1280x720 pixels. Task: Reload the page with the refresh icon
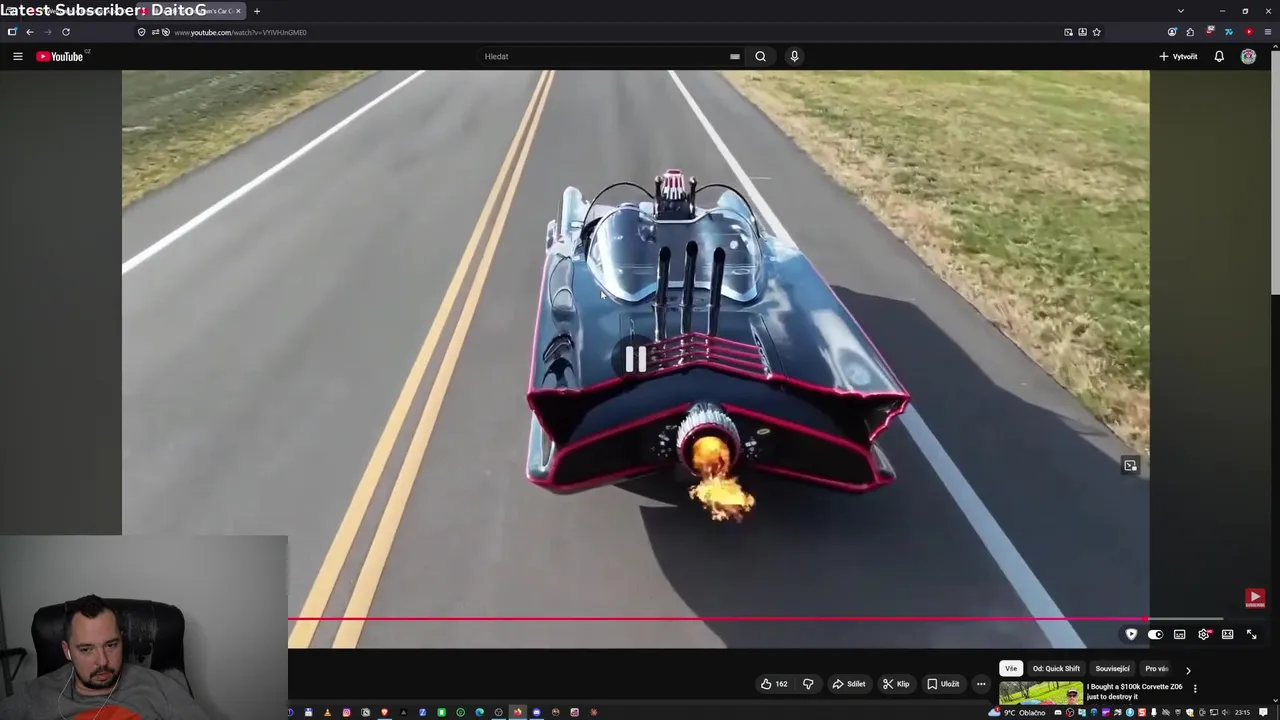(x=66, y=32)
